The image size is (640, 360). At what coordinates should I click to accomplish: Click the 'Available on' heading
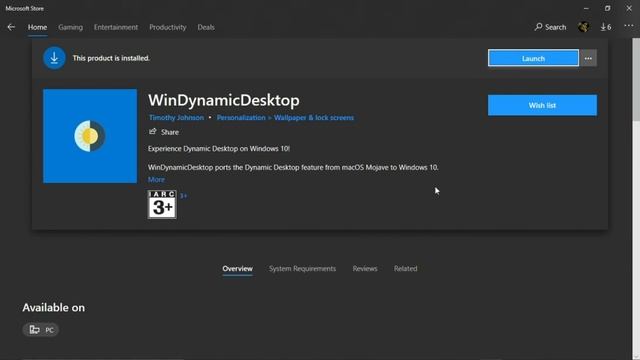pos(53,307)
